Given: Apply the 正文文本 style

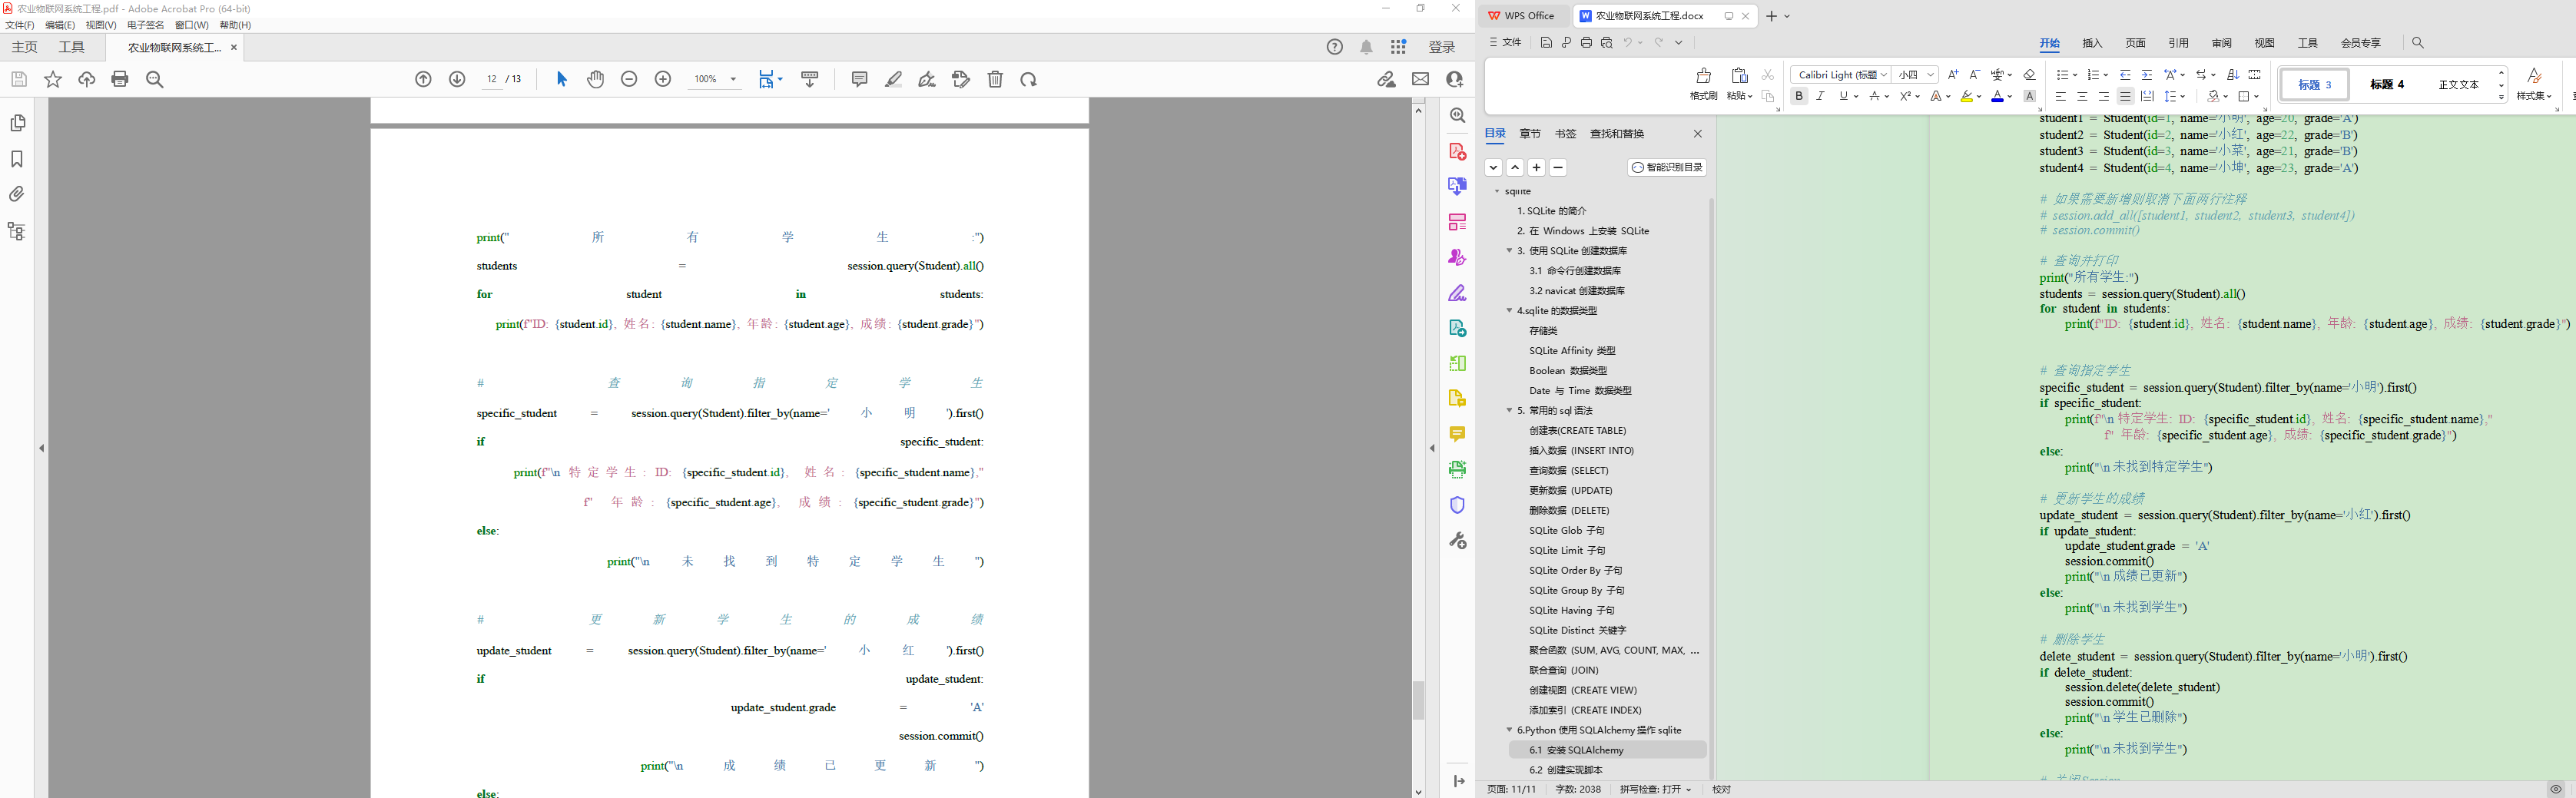Looking at the screenshot, I should (2458, 85).
